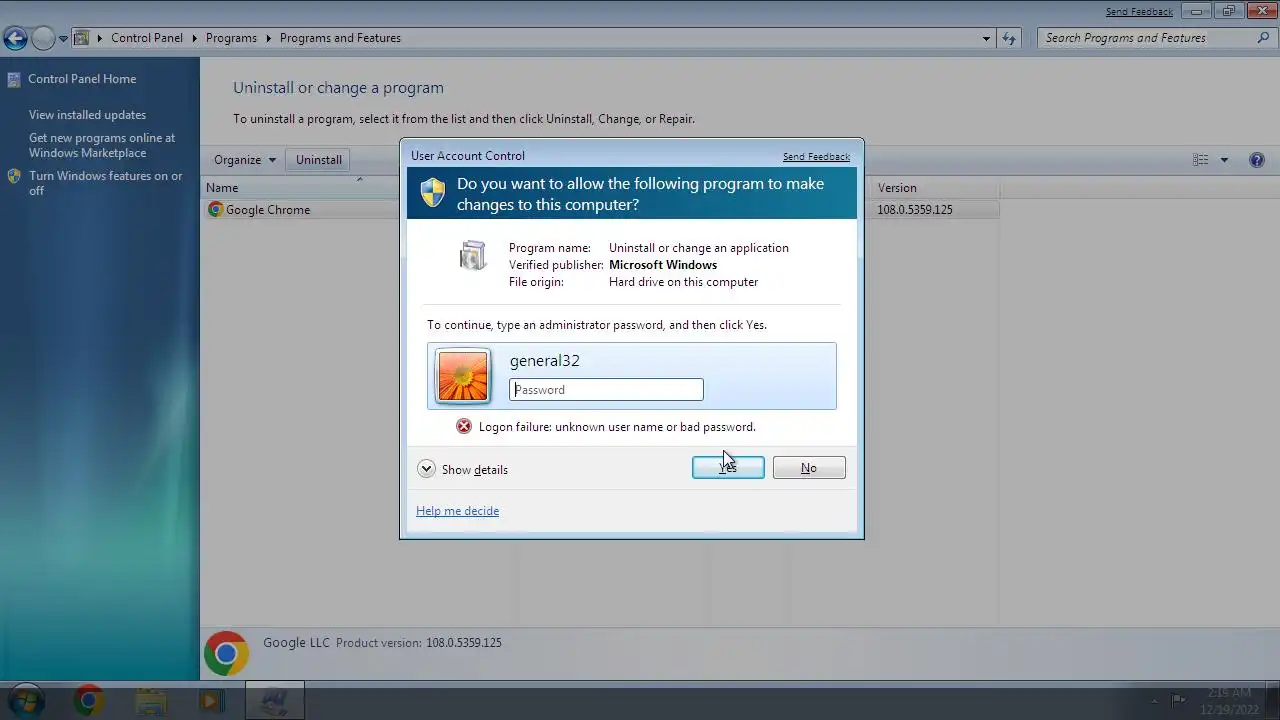This screenshot has height=720, width=1280.
Task: Open Turn Windows features on or off
Action: tap(105, 183)
